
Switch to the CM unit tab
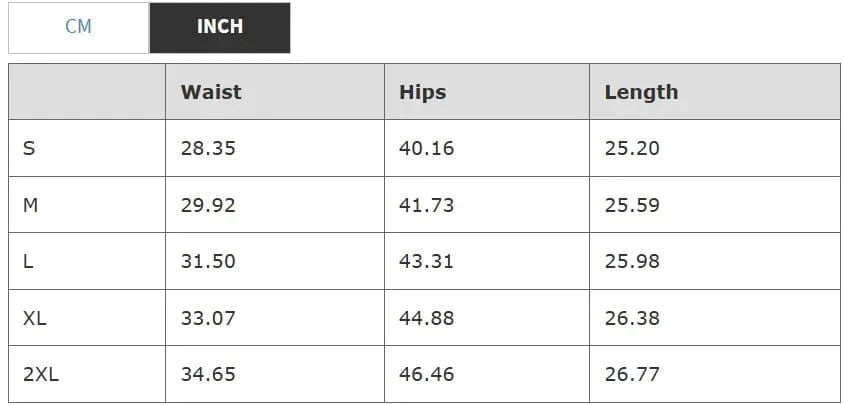[78, 27]
